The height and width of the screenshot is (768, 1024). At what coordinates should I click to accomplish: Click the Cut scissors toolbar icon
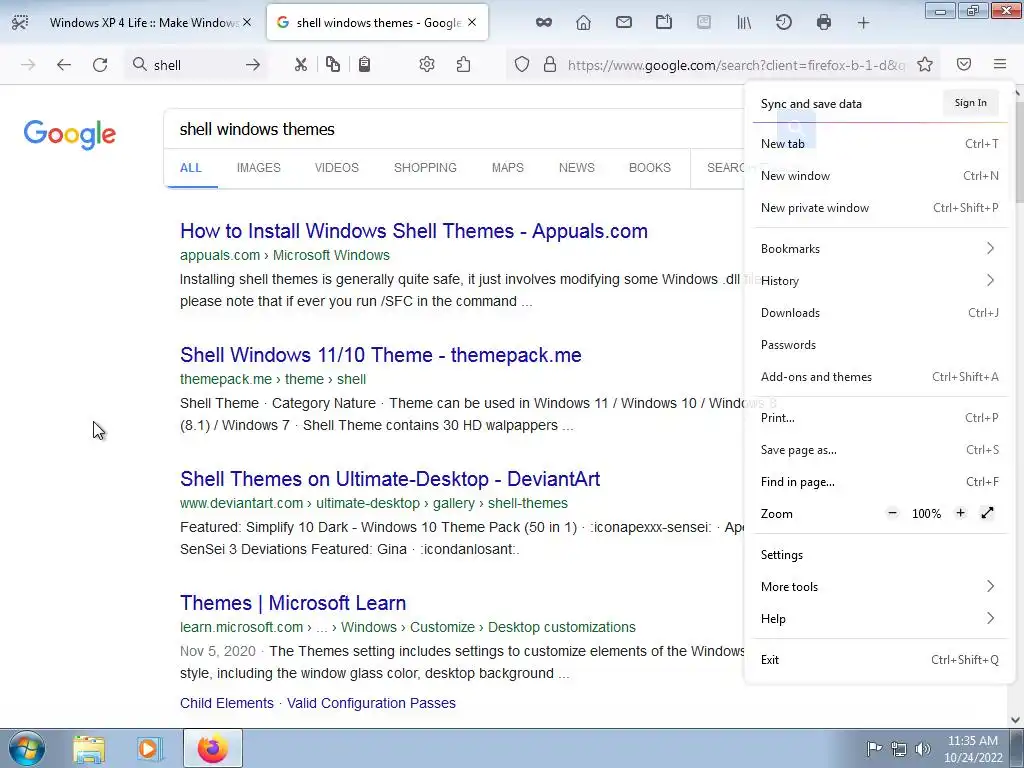300,65
